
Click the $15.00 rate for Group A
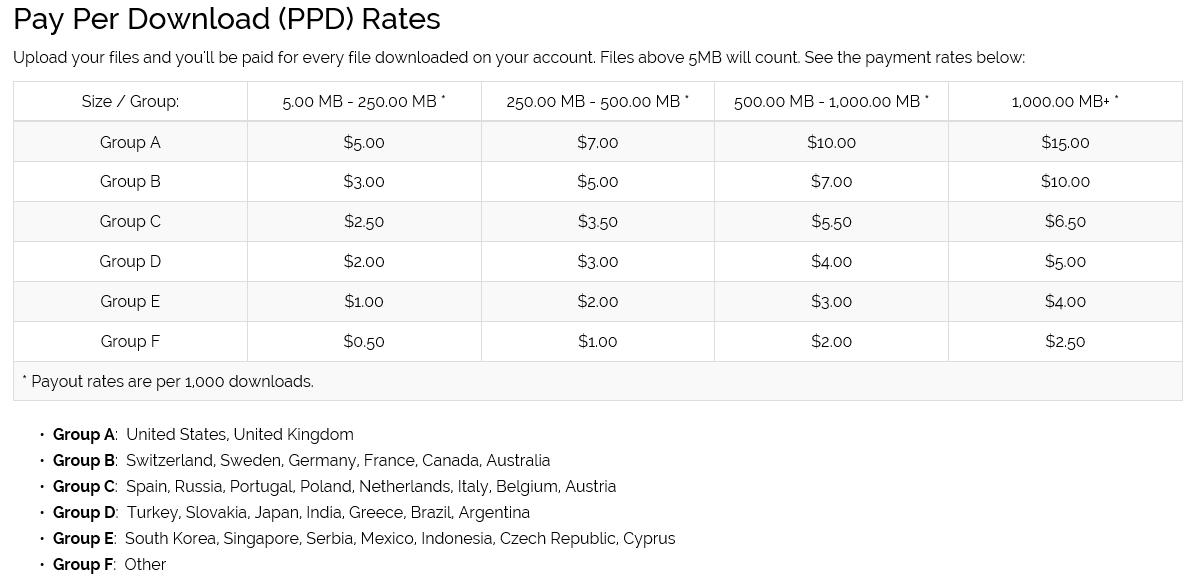[1065, 142]
